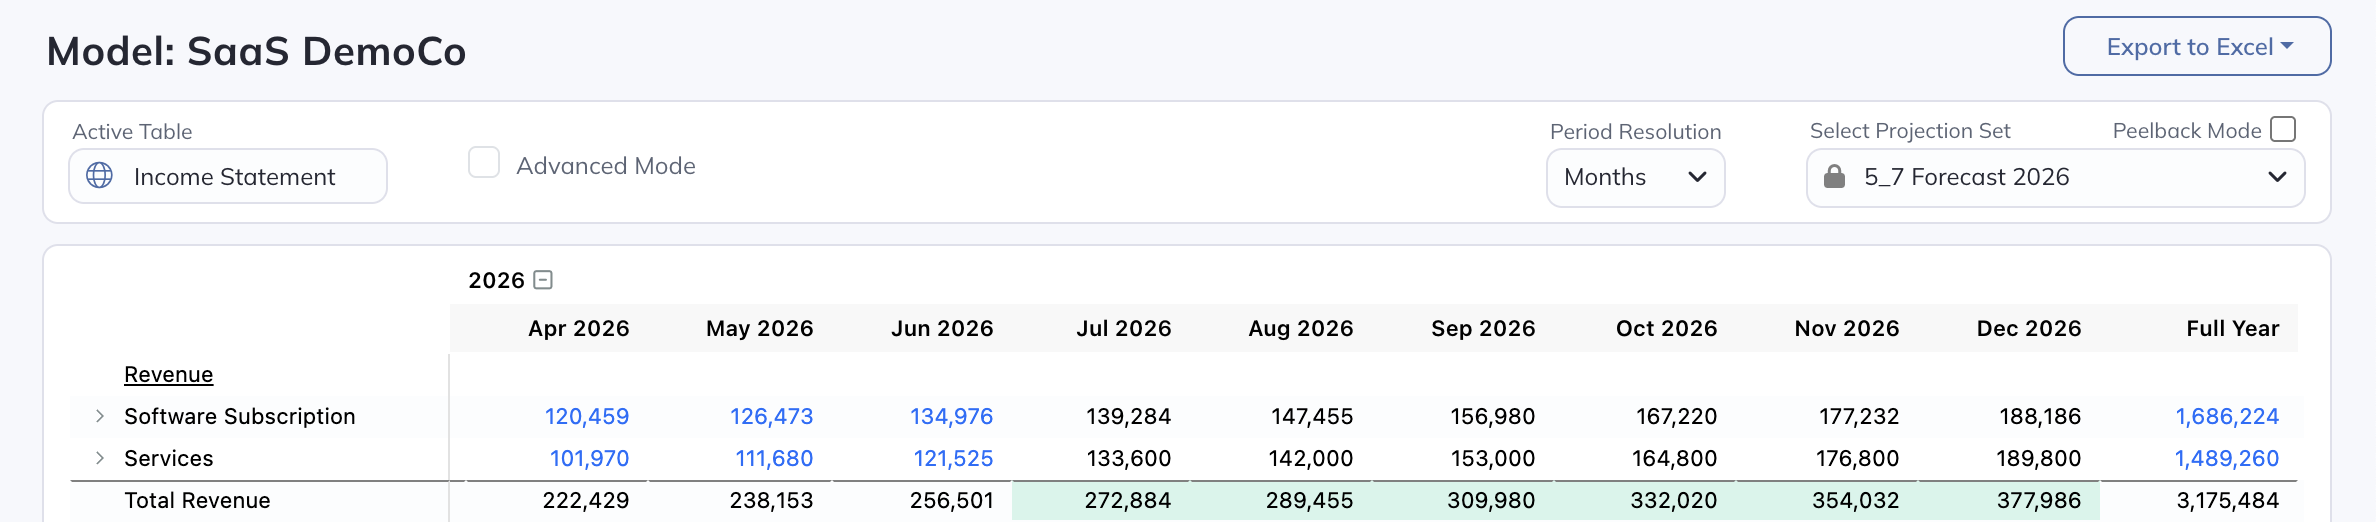
Task: Click the lock icon beside 5_7 Forecast 2026
Action: [1834, 177]
